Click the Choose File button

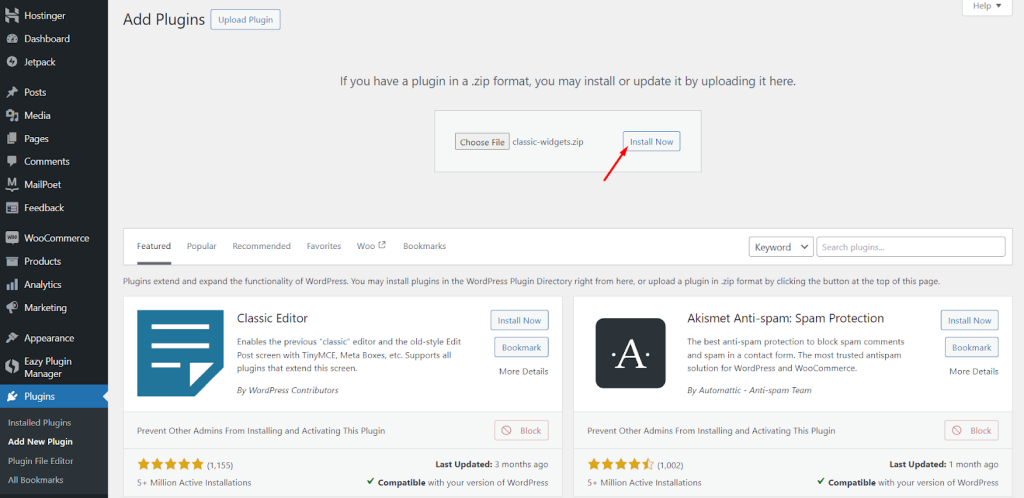(483, 142)
